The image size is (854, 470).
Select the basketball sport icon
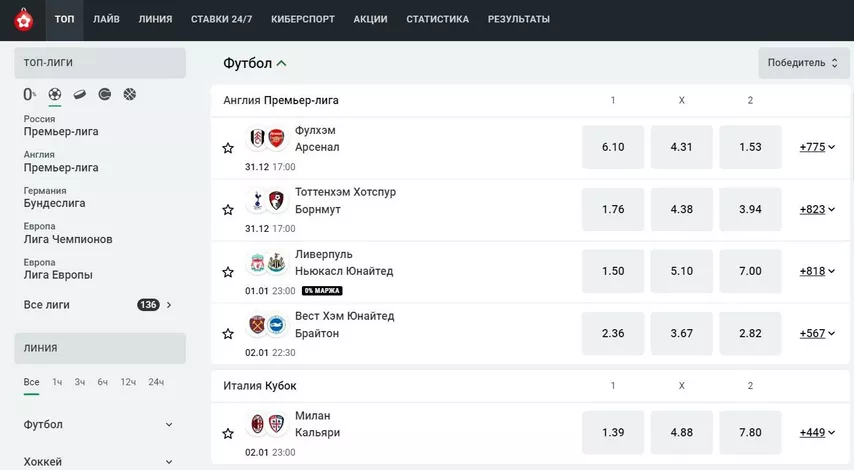coord(130,94)
